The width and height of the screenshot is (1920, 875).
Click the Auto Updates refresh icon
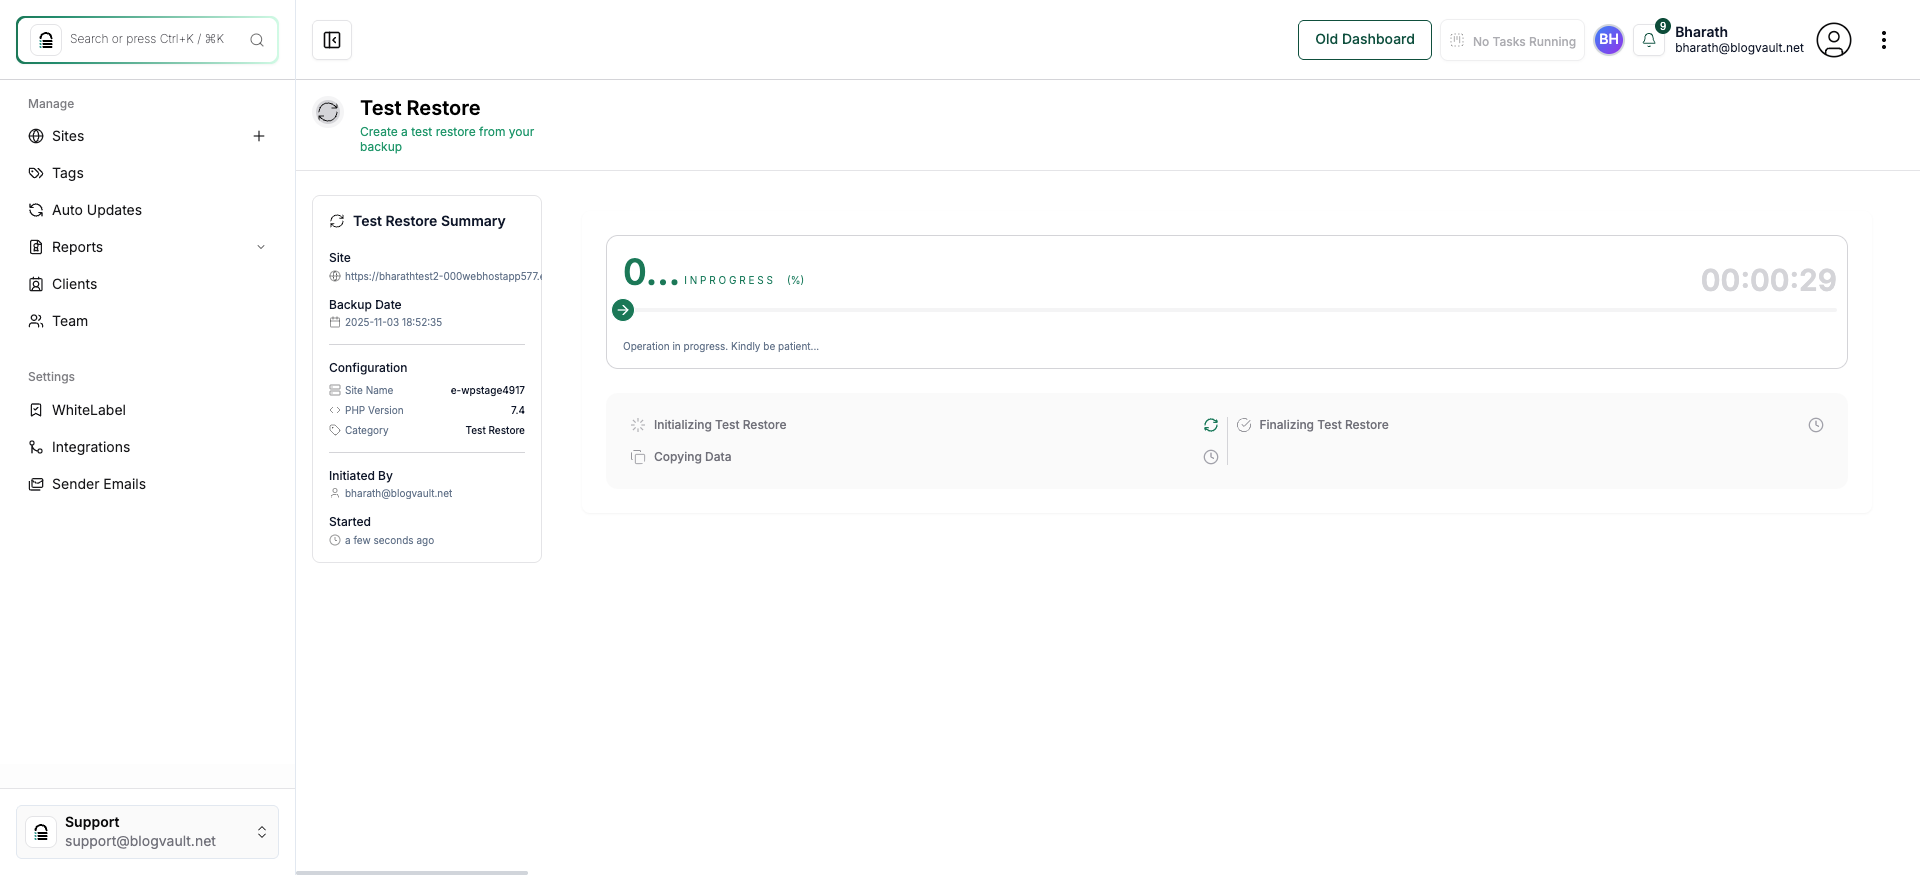36,210
